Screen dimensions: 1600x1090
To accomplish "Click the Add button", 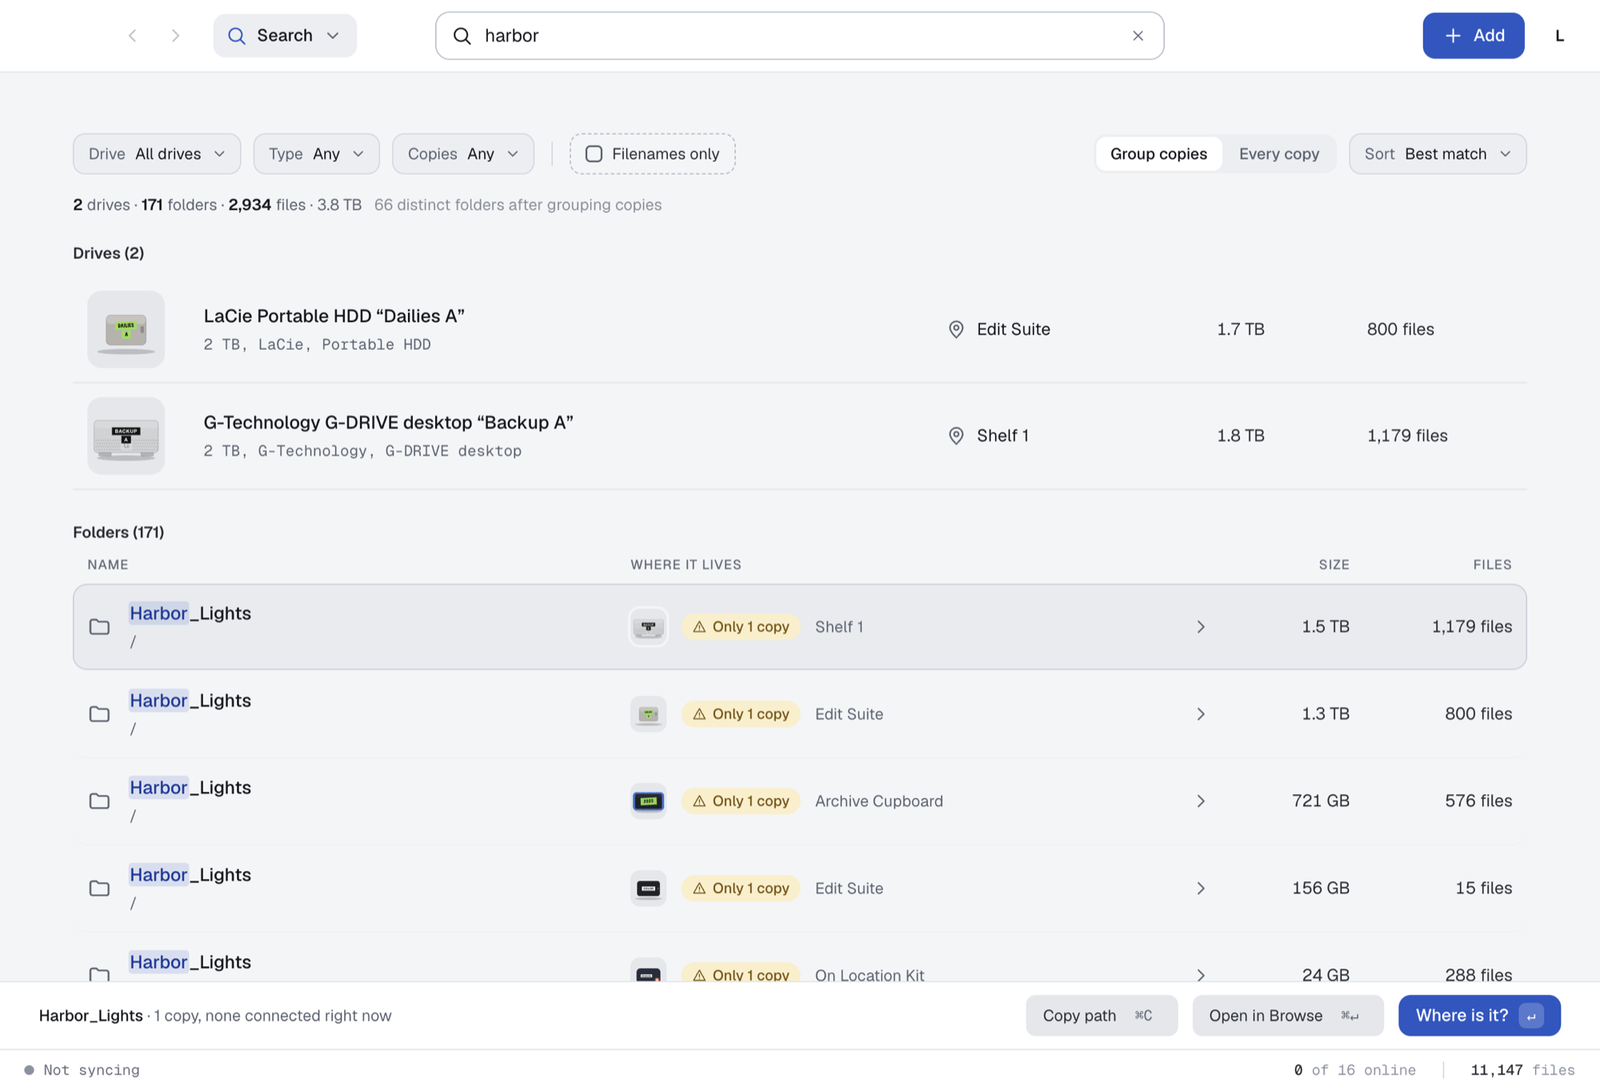I will tap(1473, 36).
